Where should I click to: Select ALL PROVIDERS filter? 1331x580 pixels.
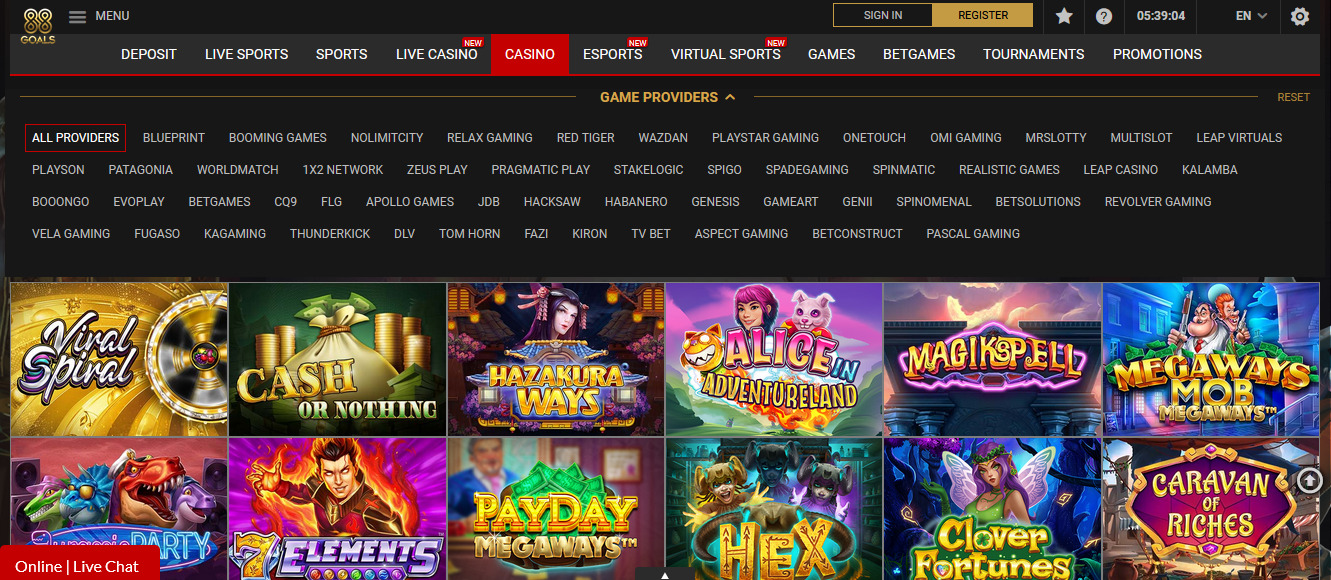point(75,138)
